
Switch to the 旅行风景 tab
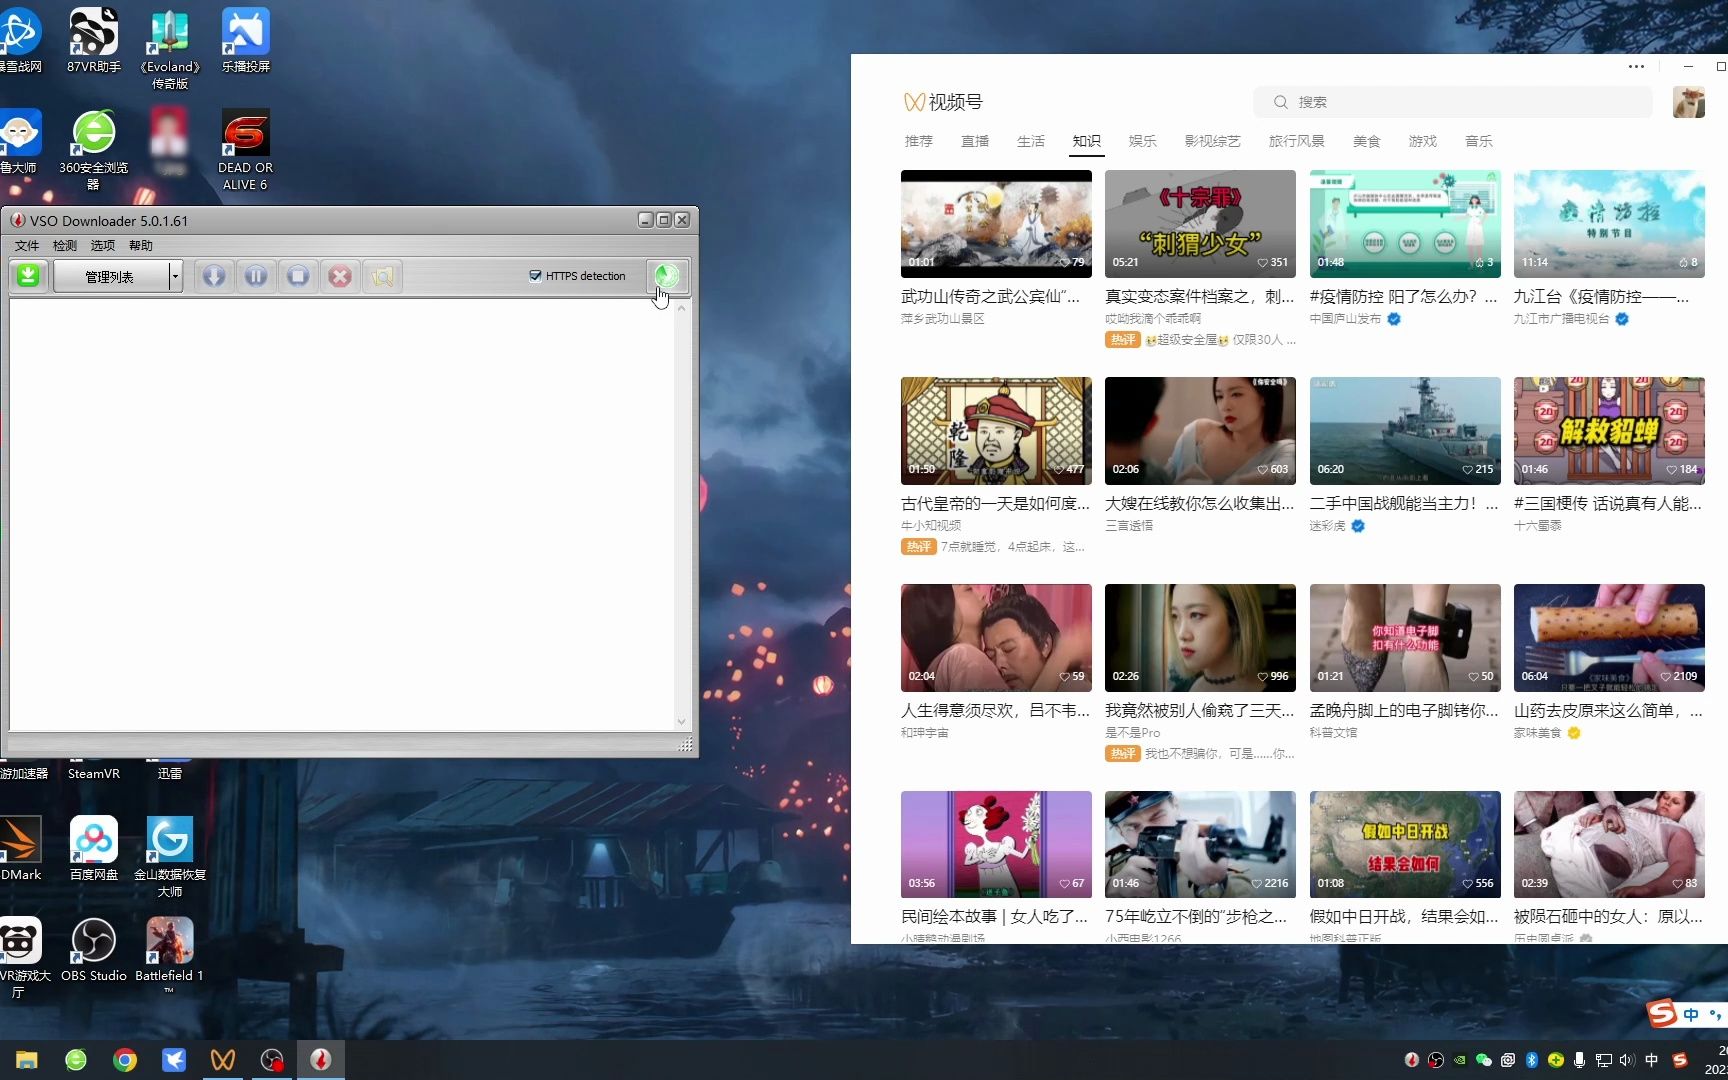pyautogui.click(x=1297, y=141)
